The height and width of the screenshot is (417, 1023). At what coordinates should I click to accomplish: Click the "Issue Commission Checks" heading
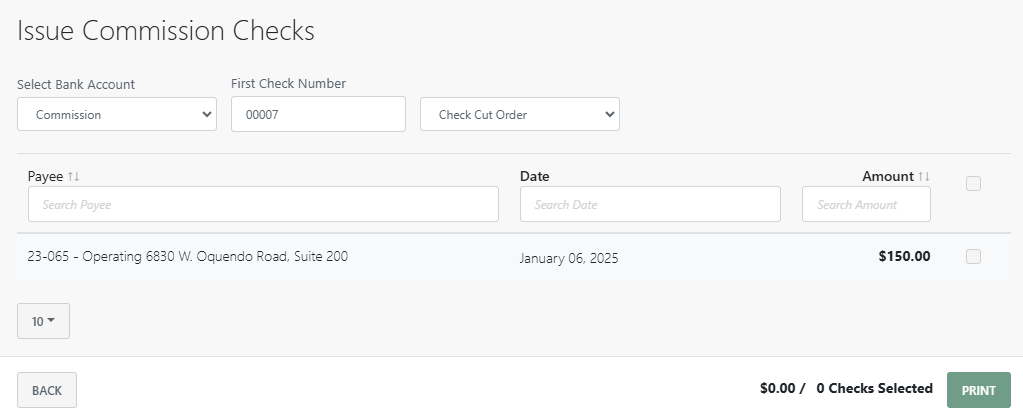click(166, 31)
